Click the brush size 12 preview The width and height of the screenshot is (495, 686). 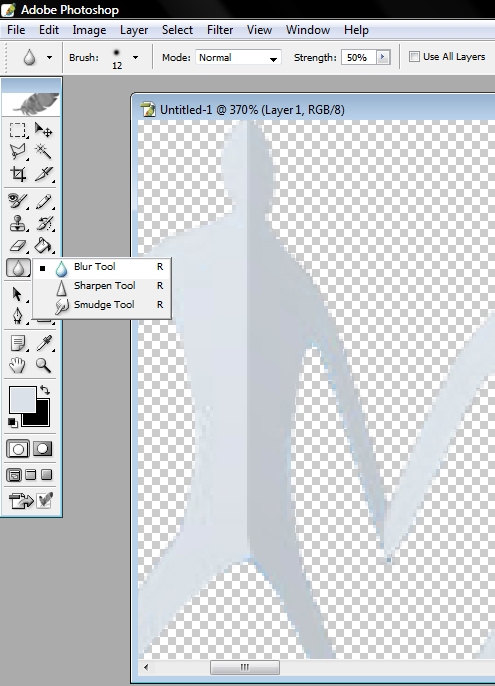(x=116, y=58)
